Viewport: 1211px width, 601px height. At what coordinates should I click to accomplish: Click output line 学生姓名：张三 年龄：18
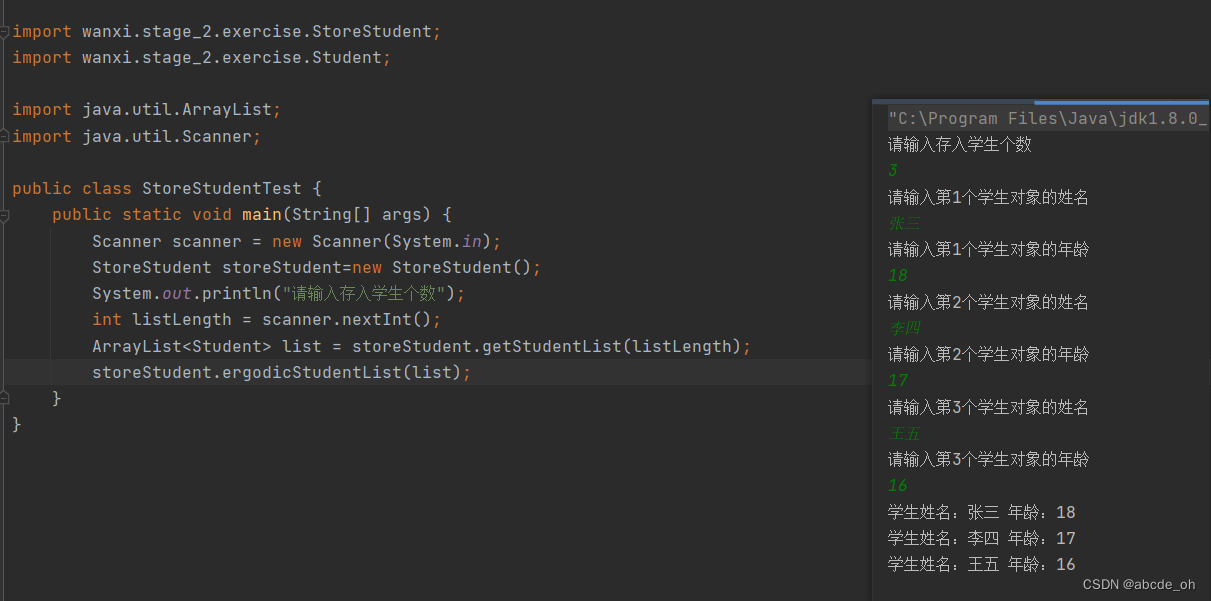pos(982,512)
